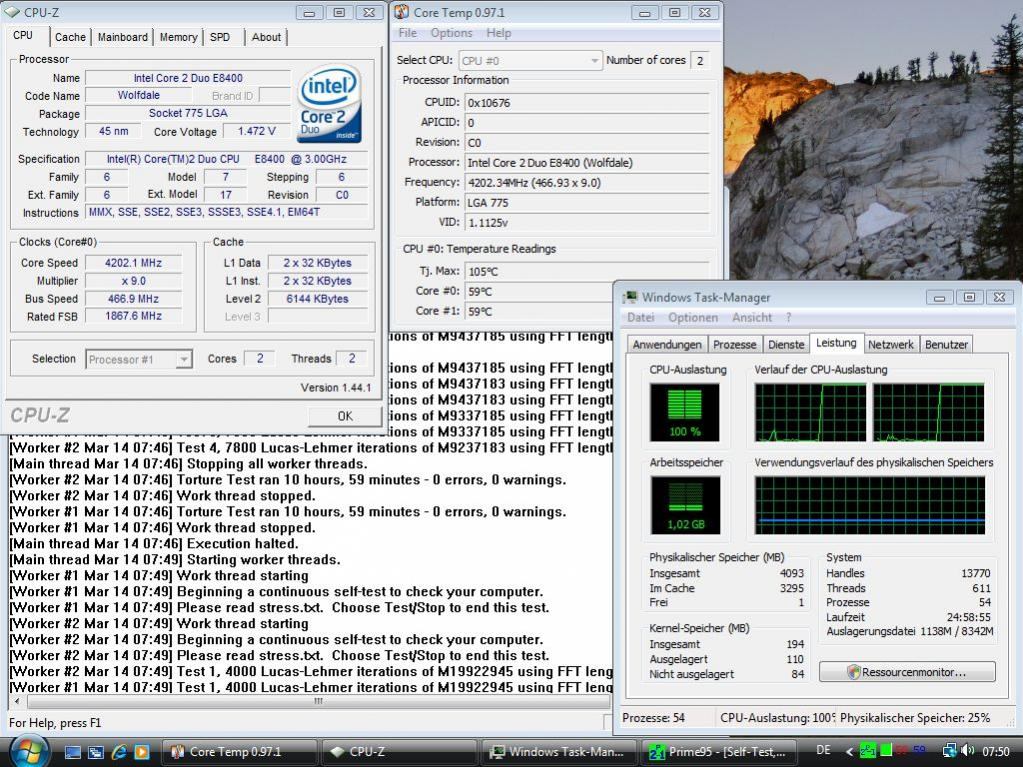The height and width of the screenshot is (767, 1023).
Task: Click the Tj. Max field '105°C'
Action: pos(587,271)
